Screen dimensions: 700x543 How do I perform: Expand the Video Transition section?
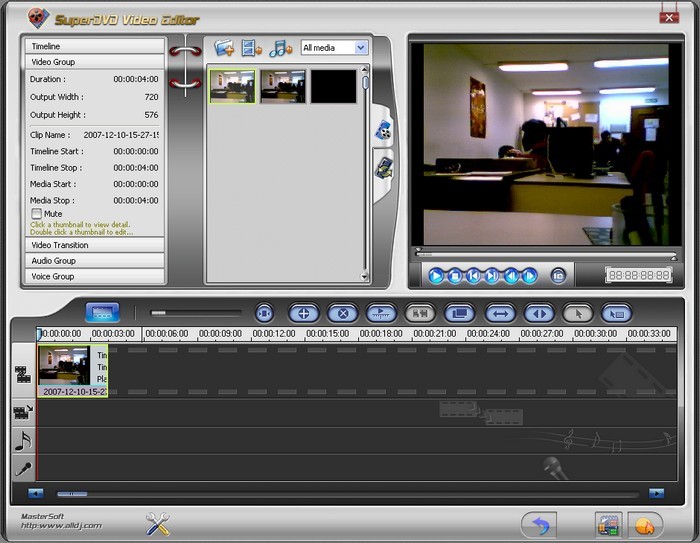coord(94,245)
